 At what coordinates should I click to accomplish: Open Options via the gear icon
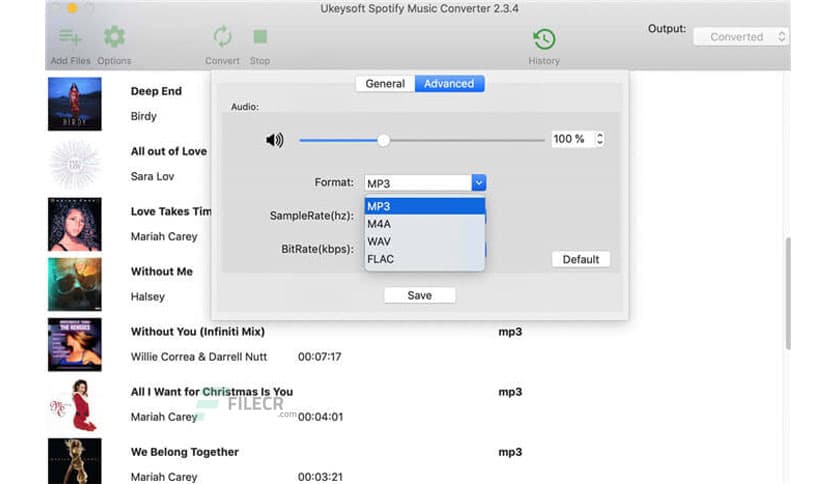pyautogui.click(x=114, y=37)
